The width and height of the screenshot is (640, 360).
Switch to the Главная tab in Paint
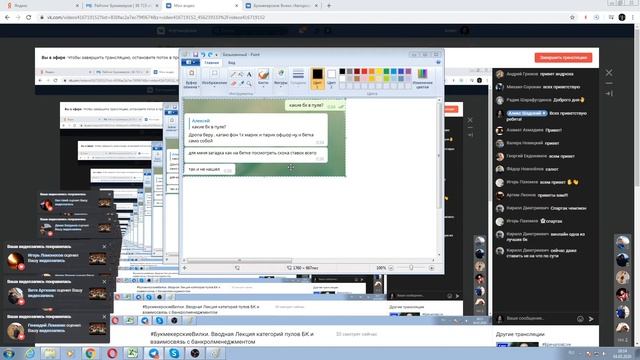[x=212, y=62]
